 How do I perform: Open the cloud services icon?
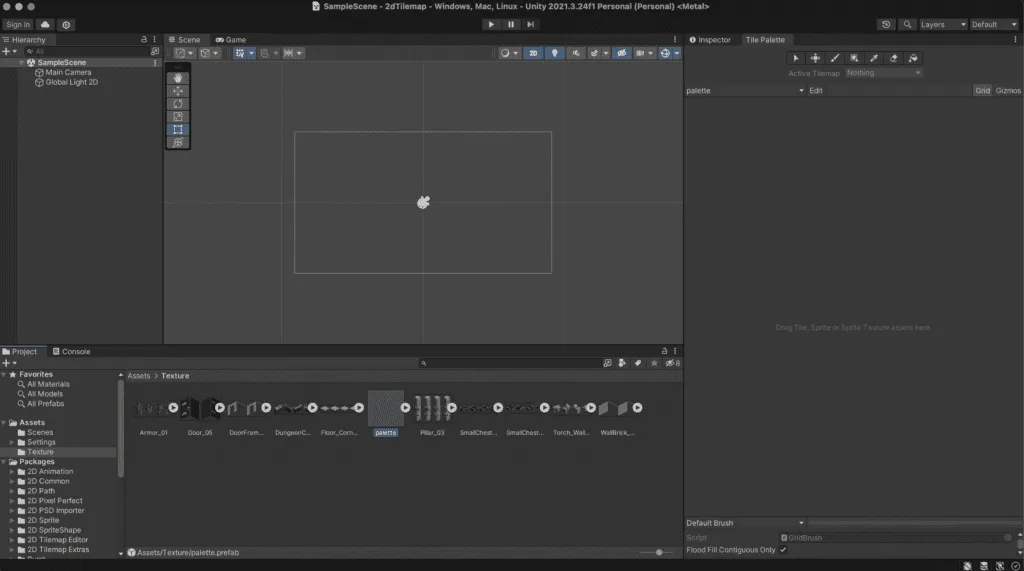tap(45, 24)
